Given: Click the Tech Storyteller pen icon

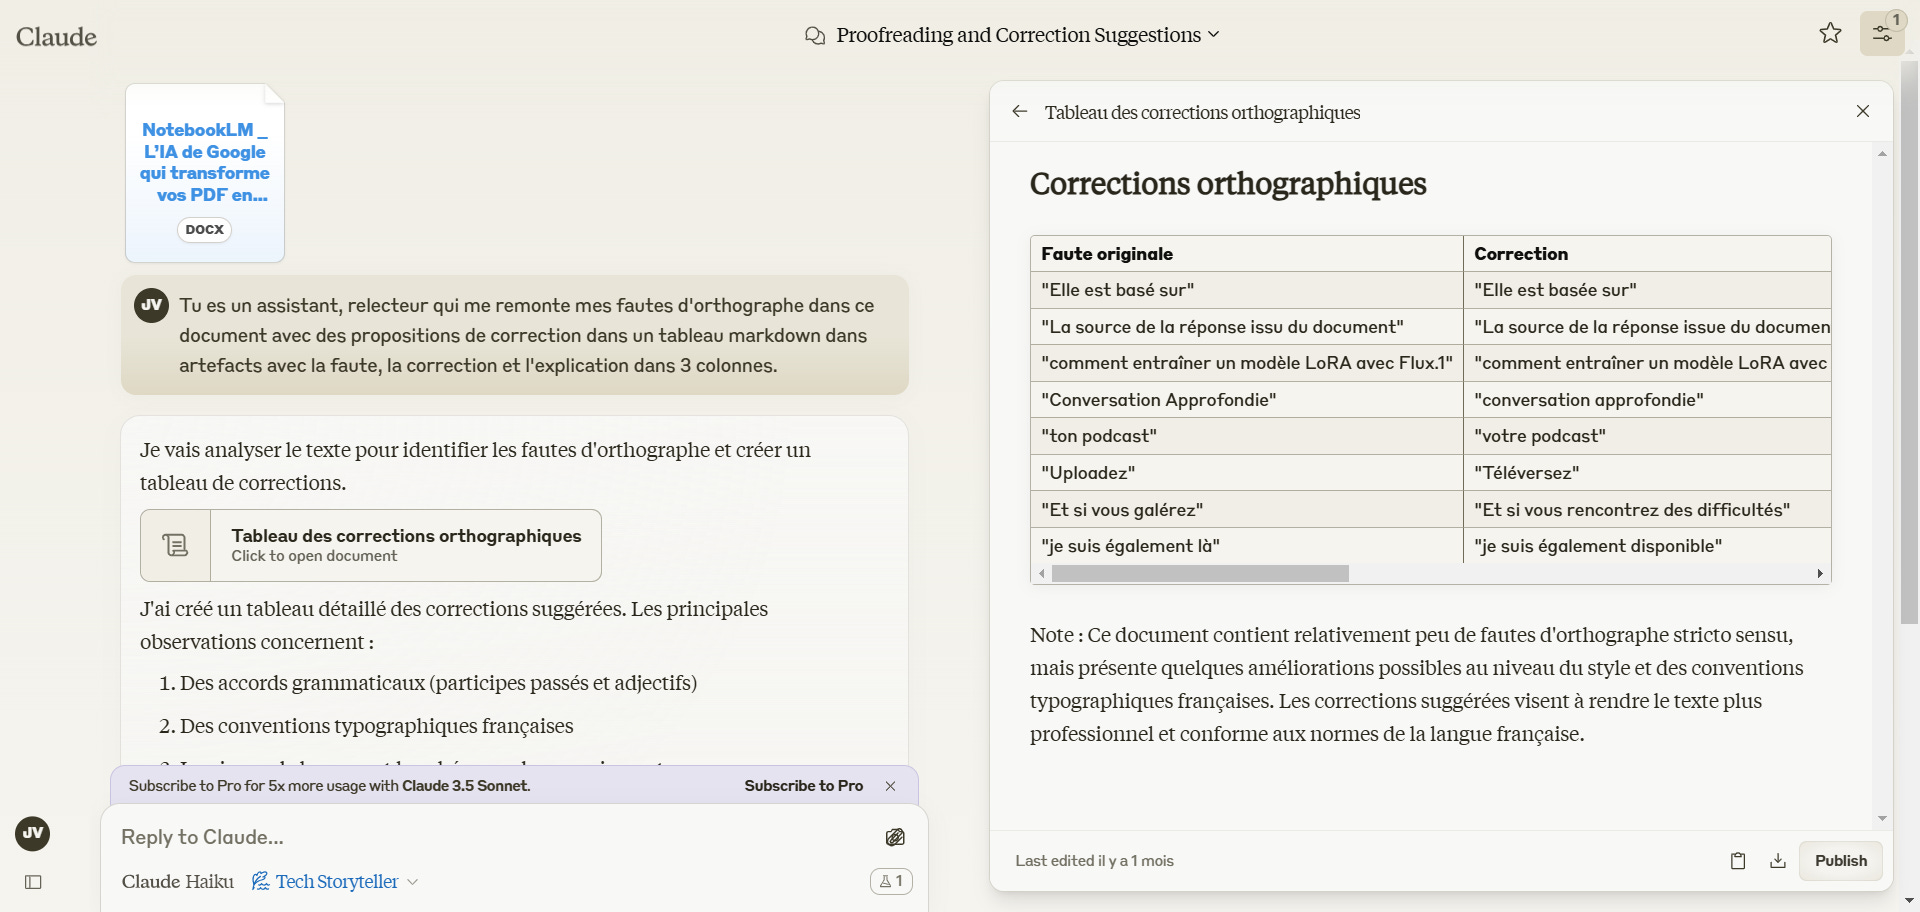Looking at the screenshot, I should point(260,881).
